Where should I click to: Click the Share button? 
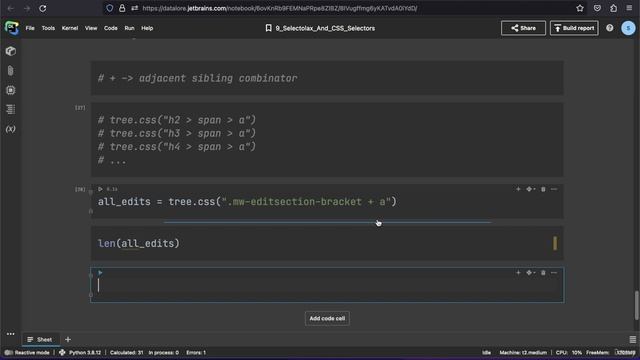coord(523,28)
